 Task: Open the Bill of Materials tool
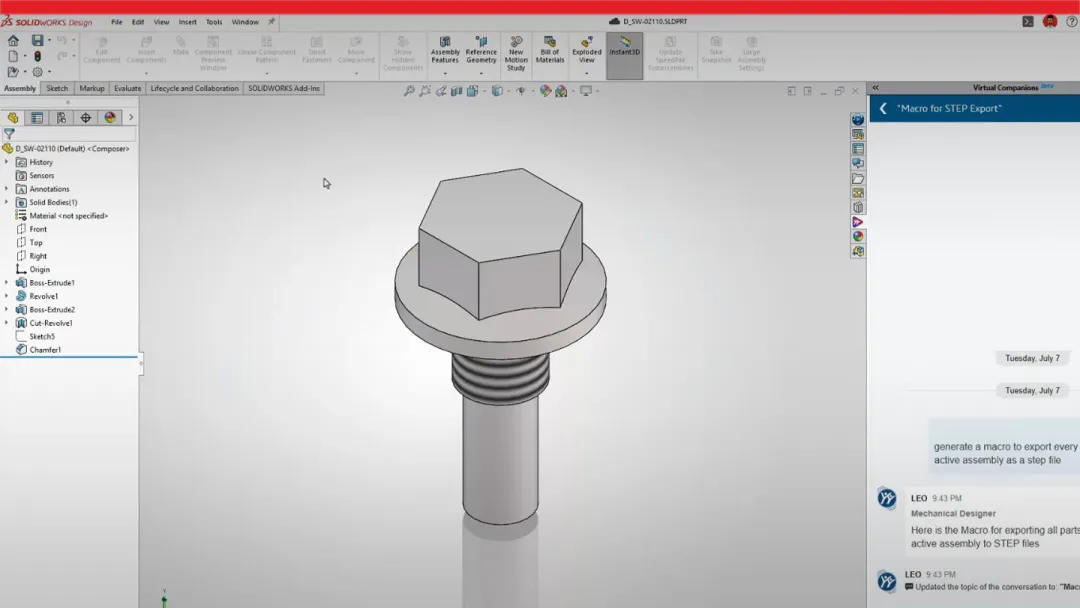(x=550, y=51)
